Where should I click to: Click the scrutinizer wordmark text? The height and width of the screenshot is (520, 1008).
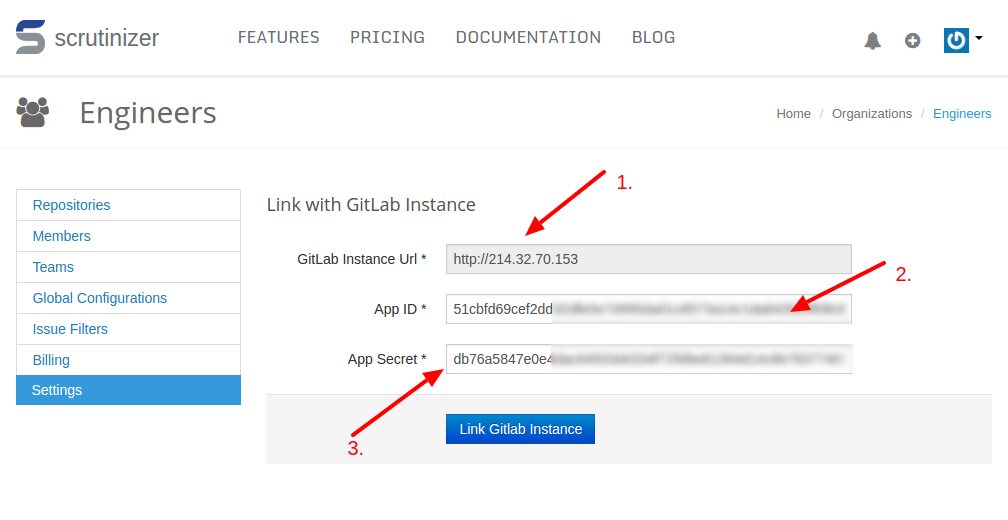coord(107,38)
